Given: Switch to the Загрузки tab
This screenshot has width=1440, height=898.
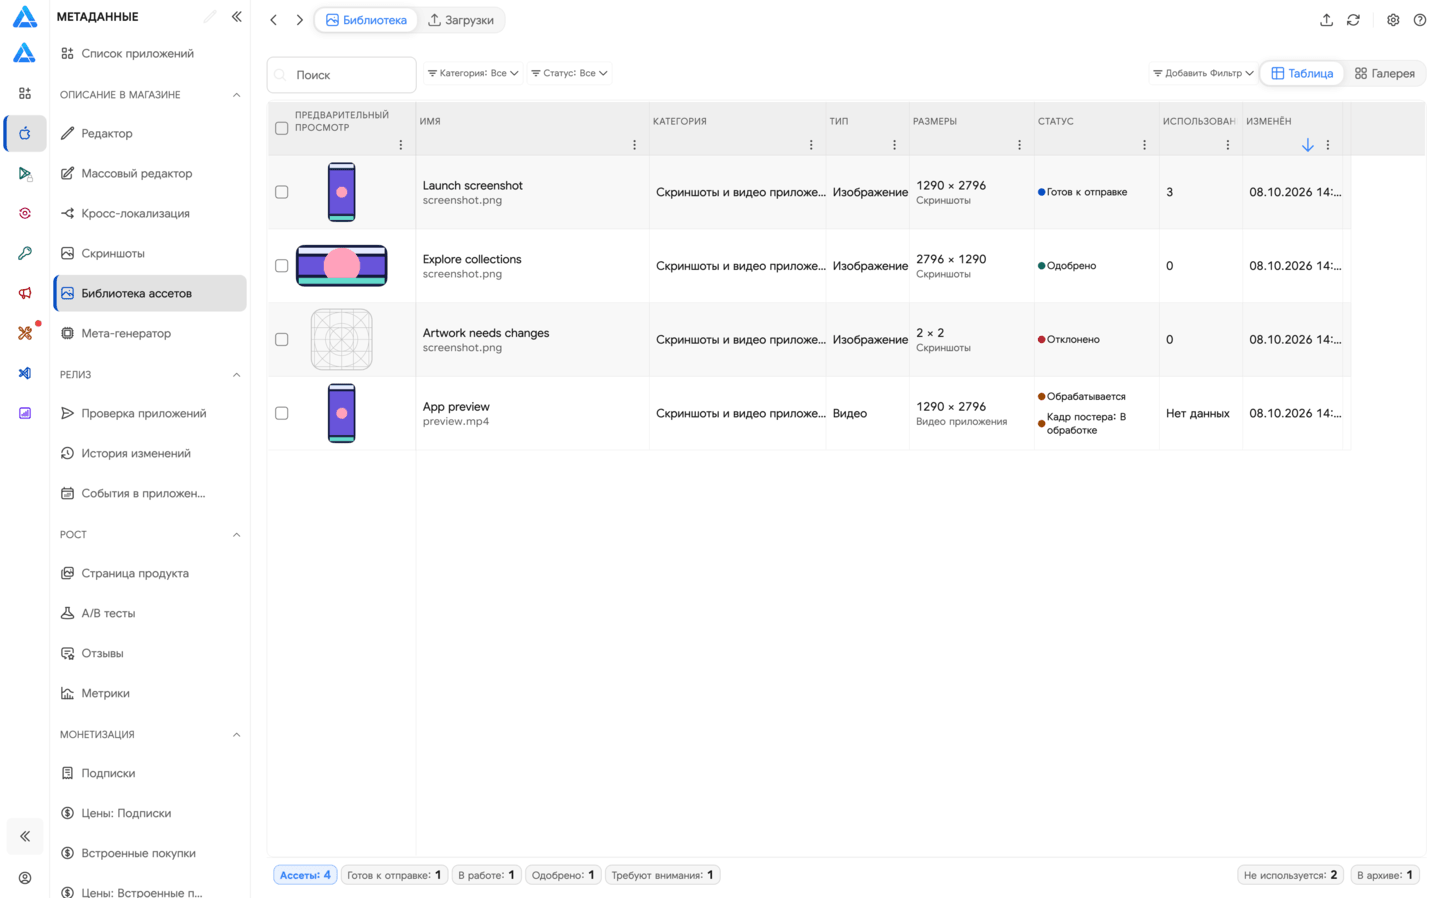Looking at the screenshot, I should (x=461, y=20).
